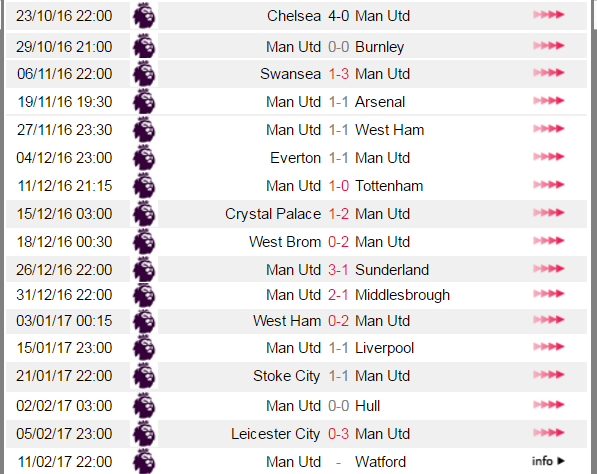Viewport: 597px width, 474px height.
Task: Open details arrows for Man Utd 1-0 Tottenham
Action: coord(548,185)
